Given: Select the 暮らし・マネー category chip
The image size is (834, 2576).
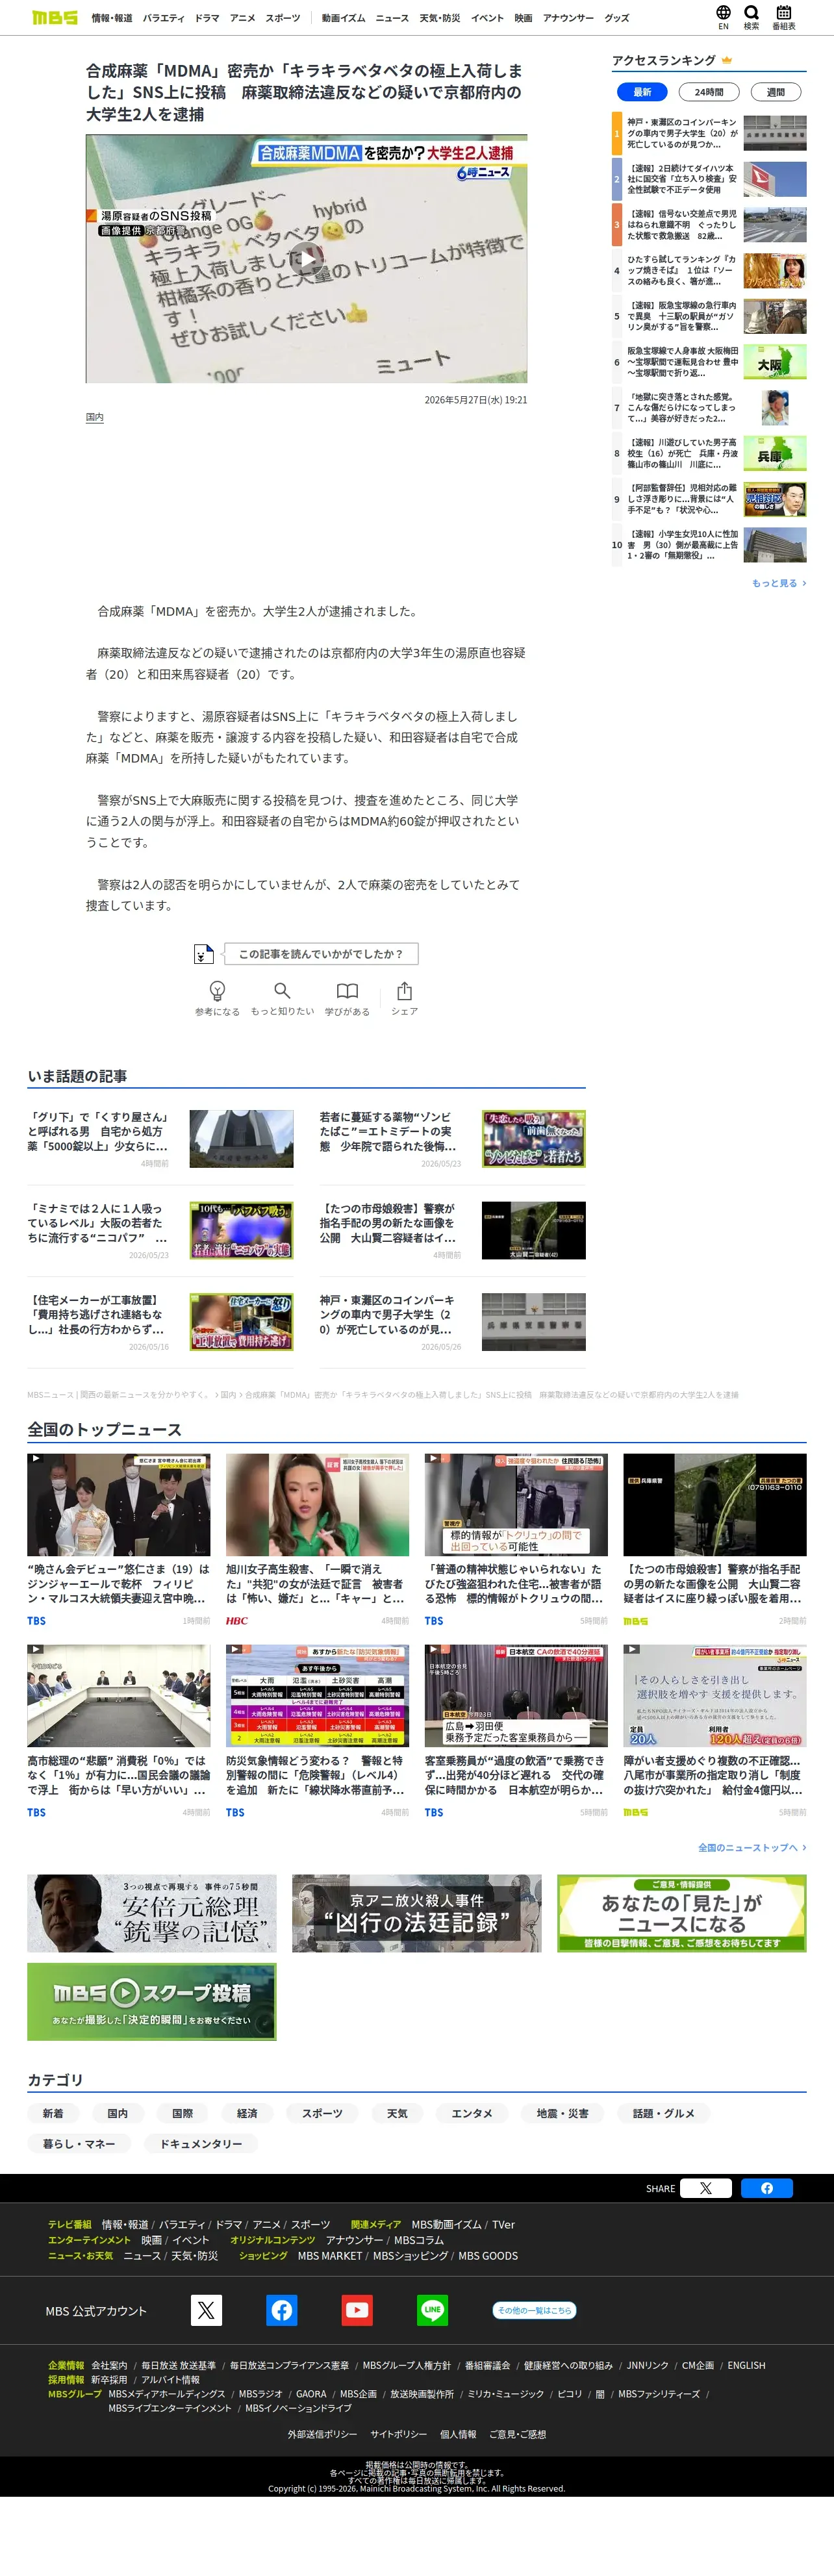Looking at the screenshot, I should click(79, 2143).
